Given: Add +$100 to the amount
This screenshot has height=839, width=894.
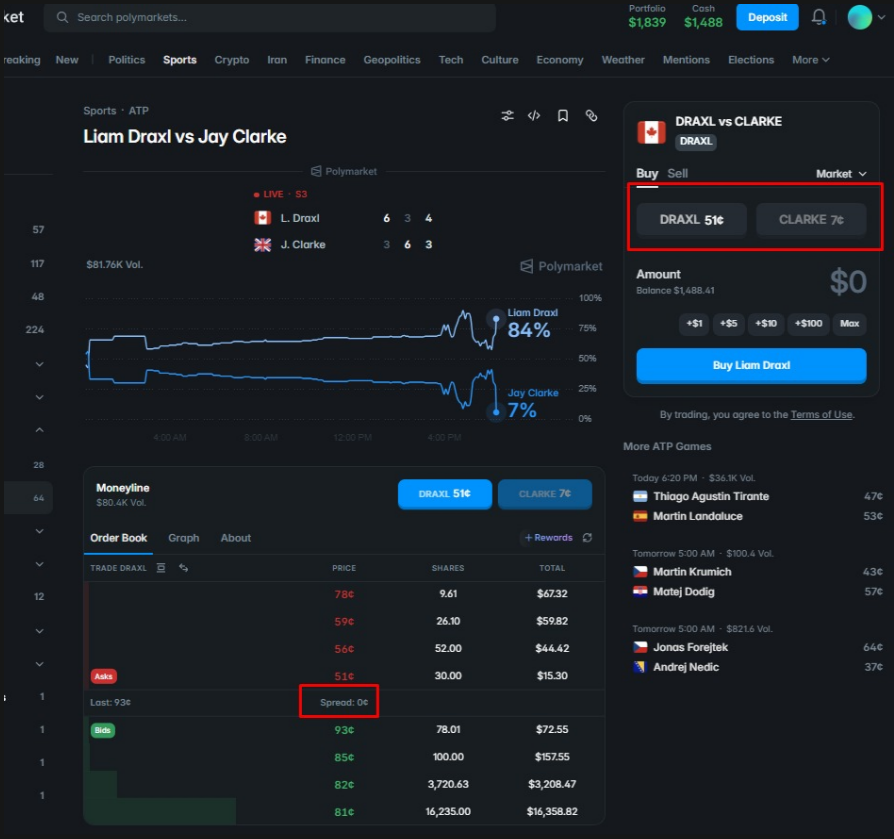Looking at the screenshot, I should [x=808, y=324].
